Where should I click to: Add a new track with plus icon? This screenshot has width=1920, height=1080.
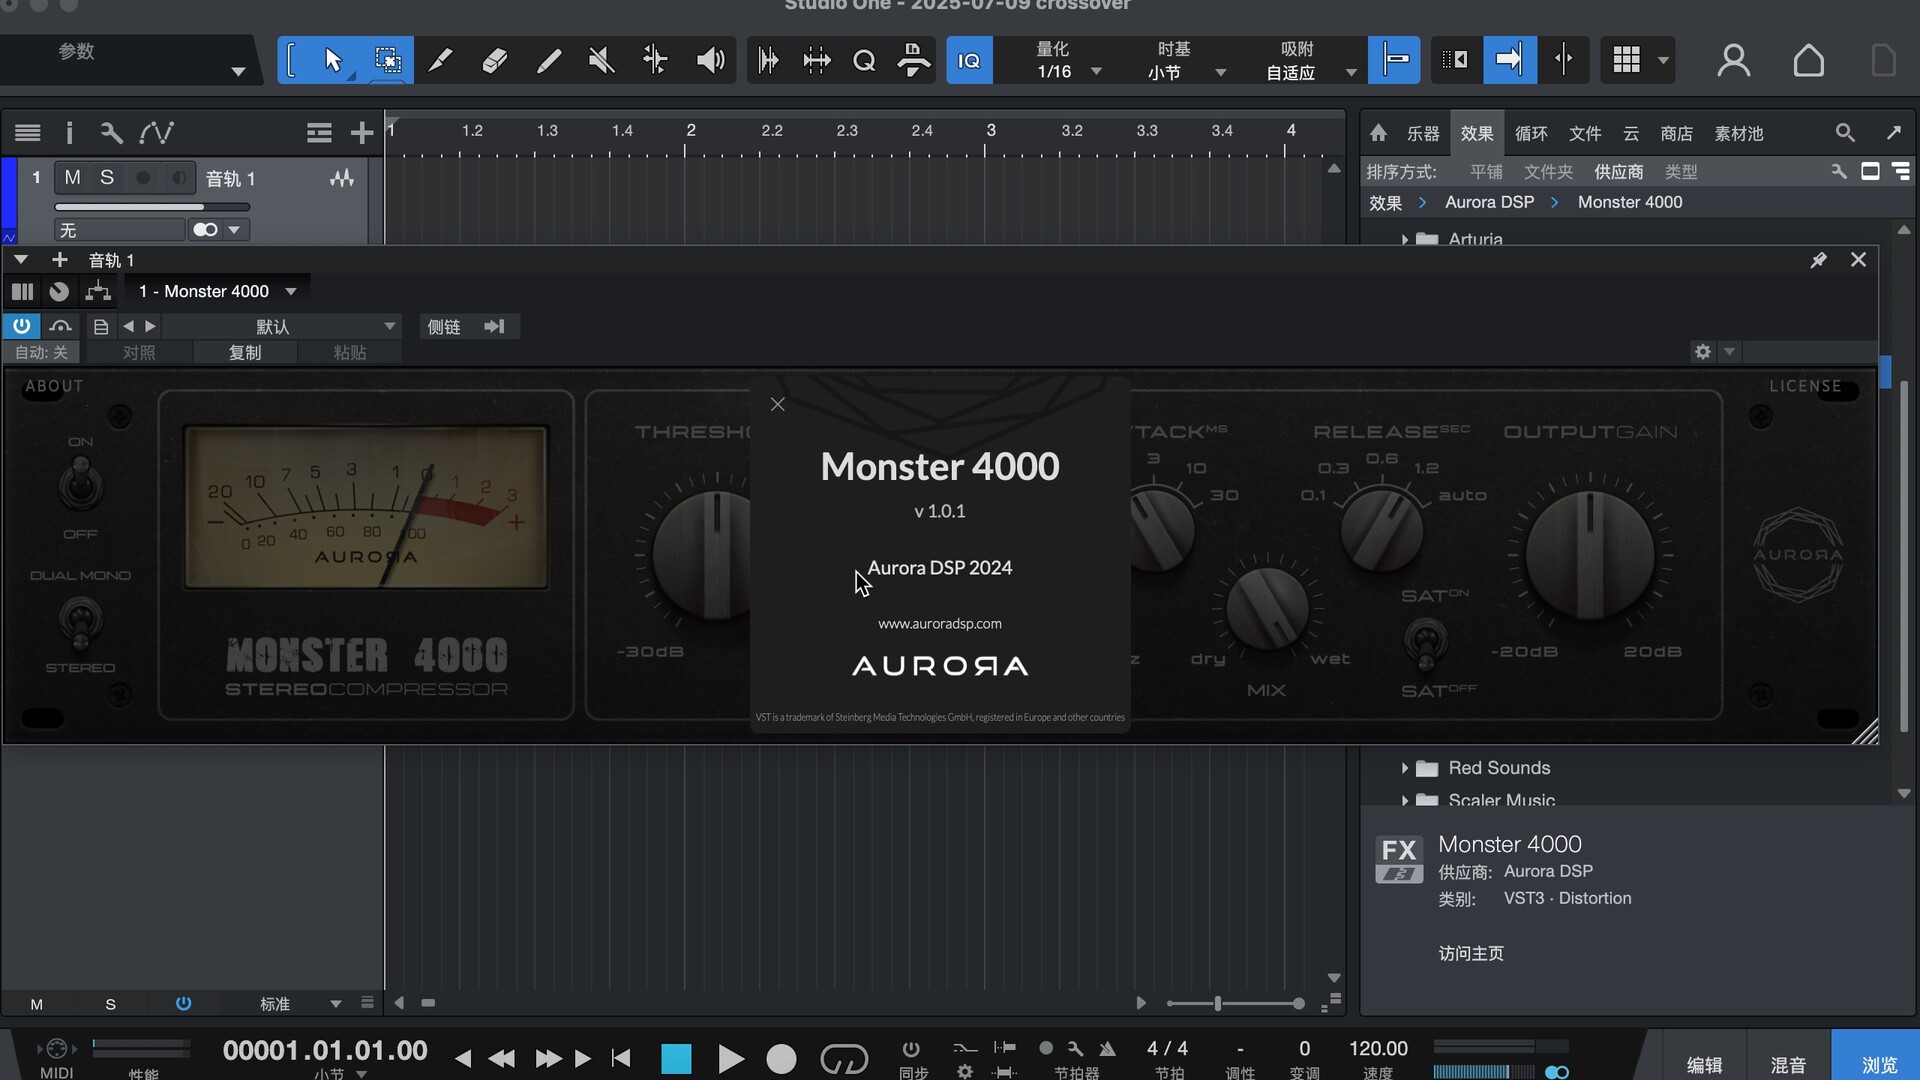point(361,132)
